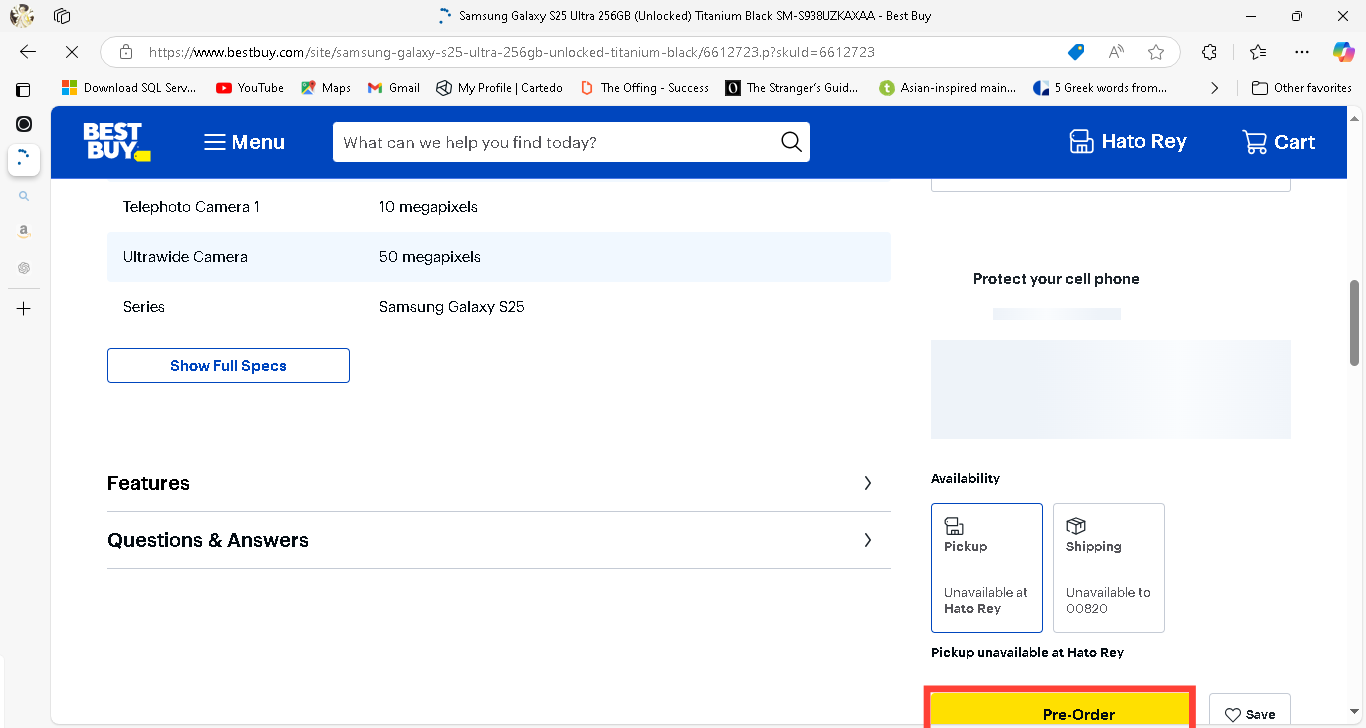Open the Other favorites folder
1366x728 pixels.
[1302, 88]
